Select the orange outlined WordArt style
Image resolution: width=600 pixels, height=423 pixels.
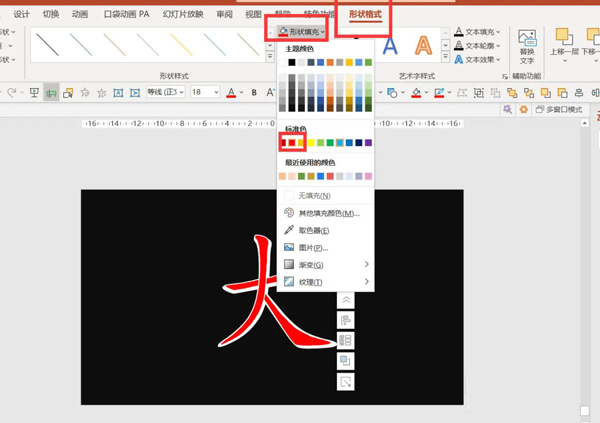point(424,46)
